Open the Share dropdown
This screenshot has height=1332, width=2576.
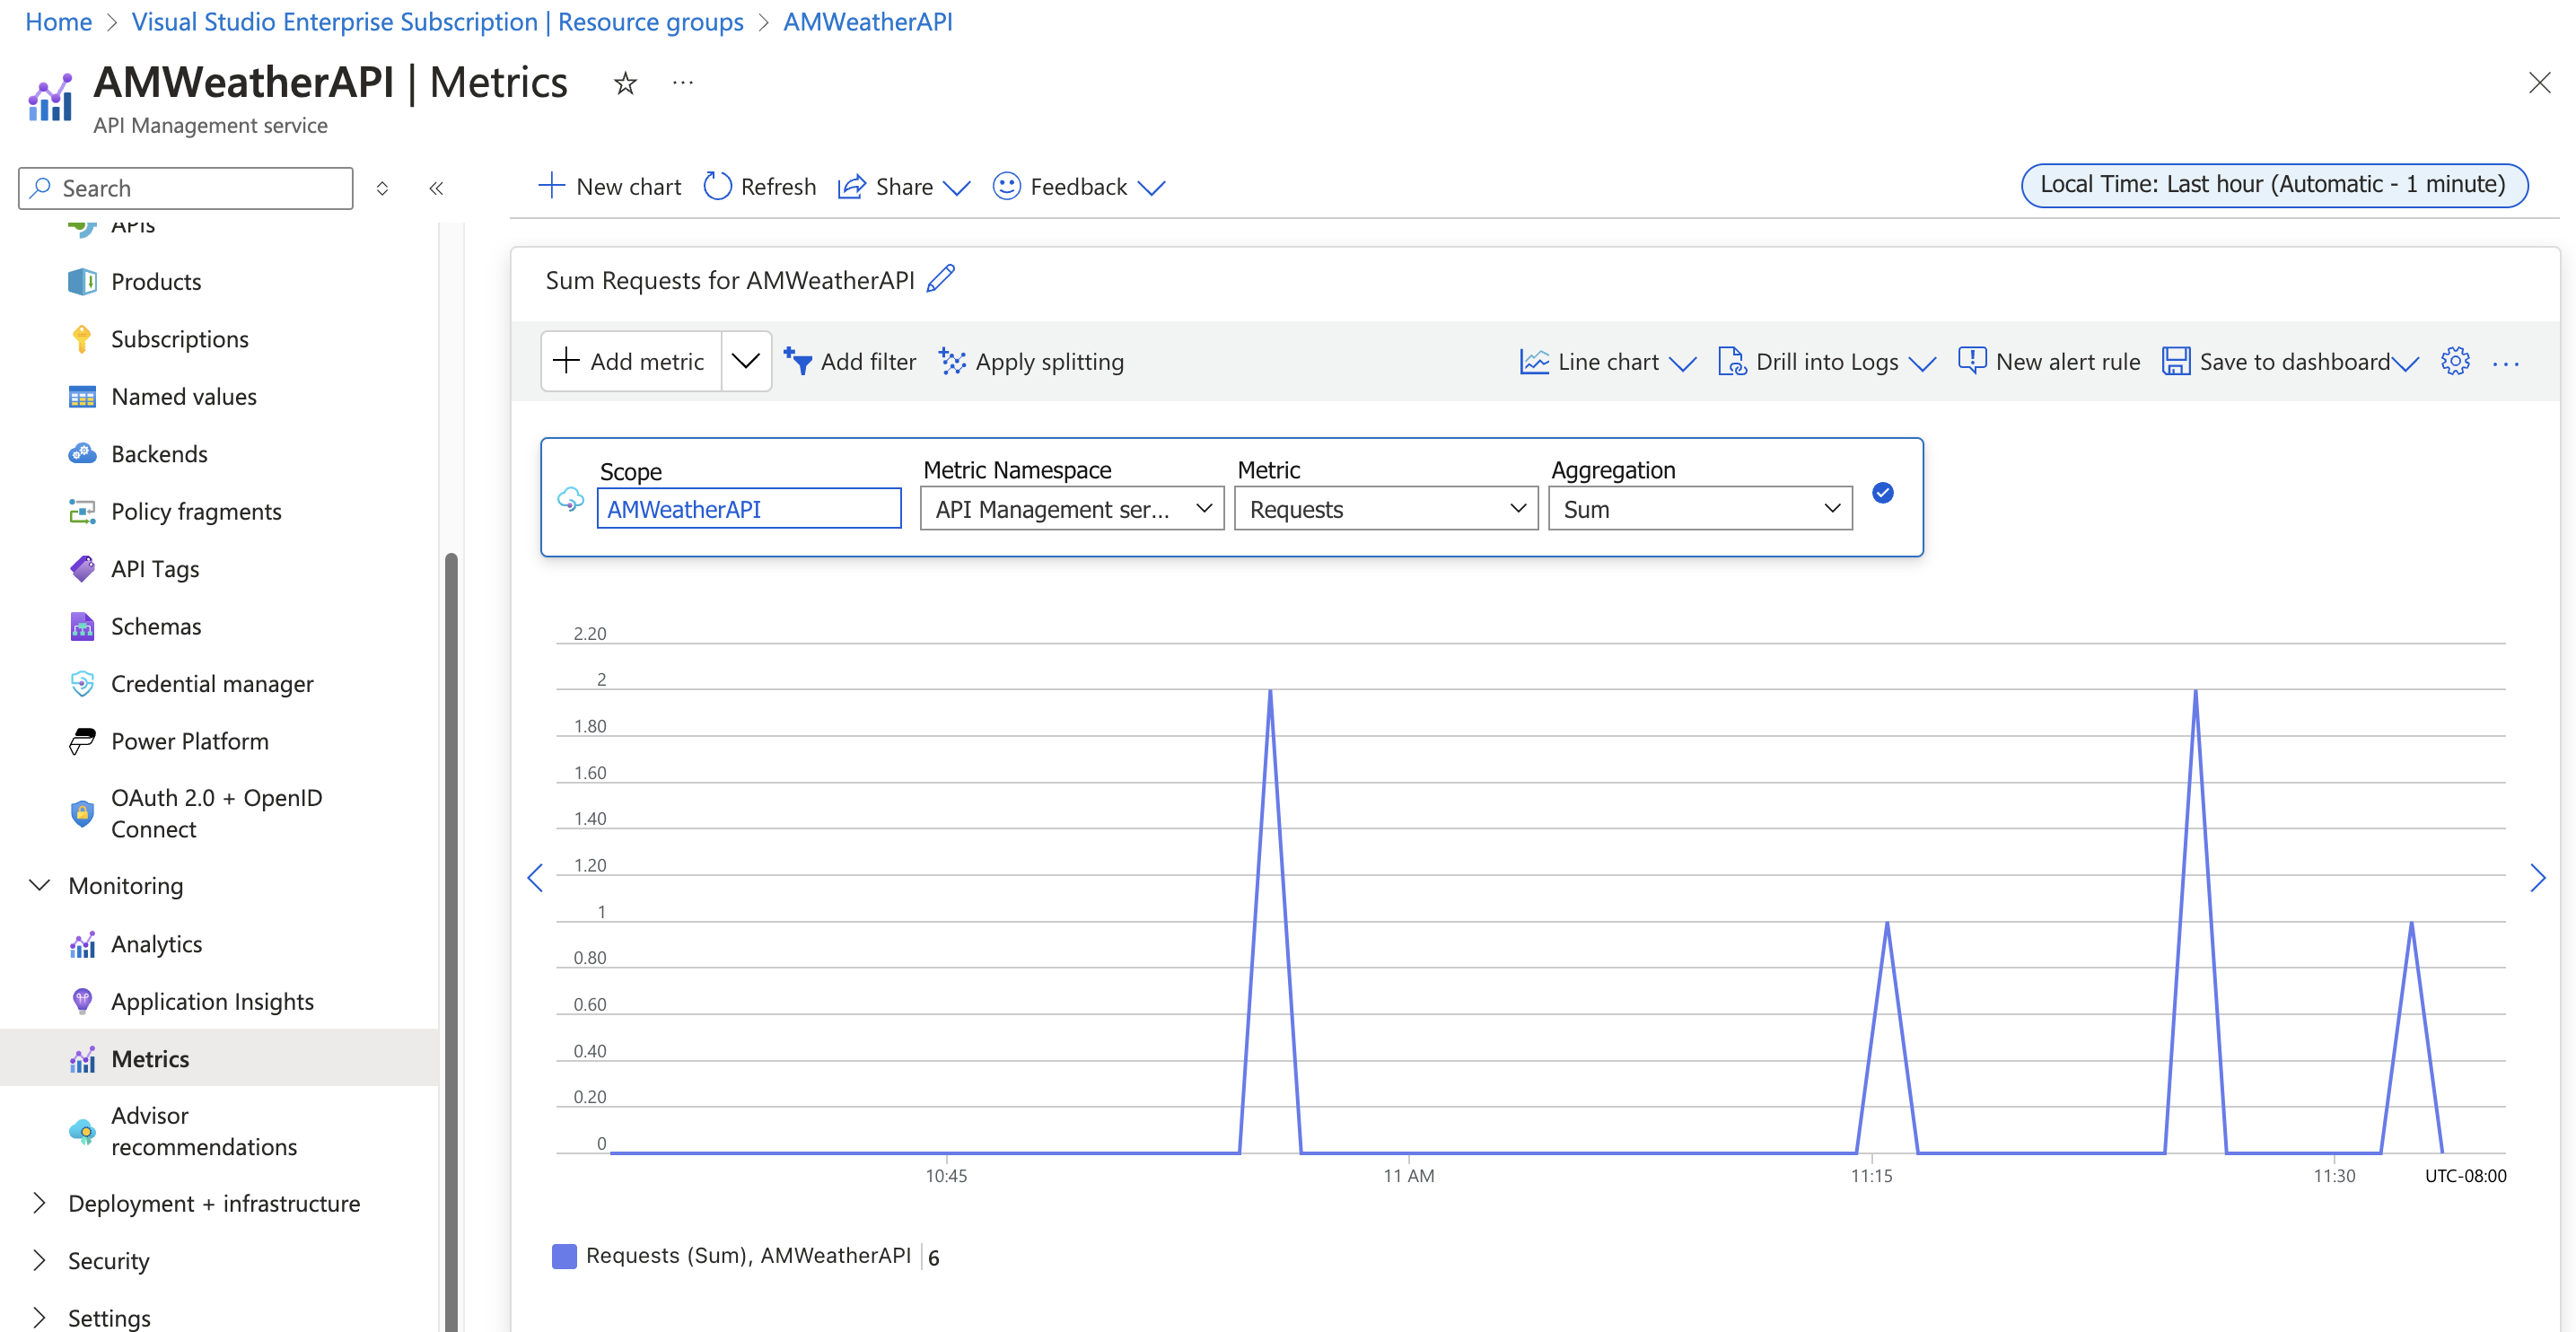pyautogui.click(x=904, y=187)
